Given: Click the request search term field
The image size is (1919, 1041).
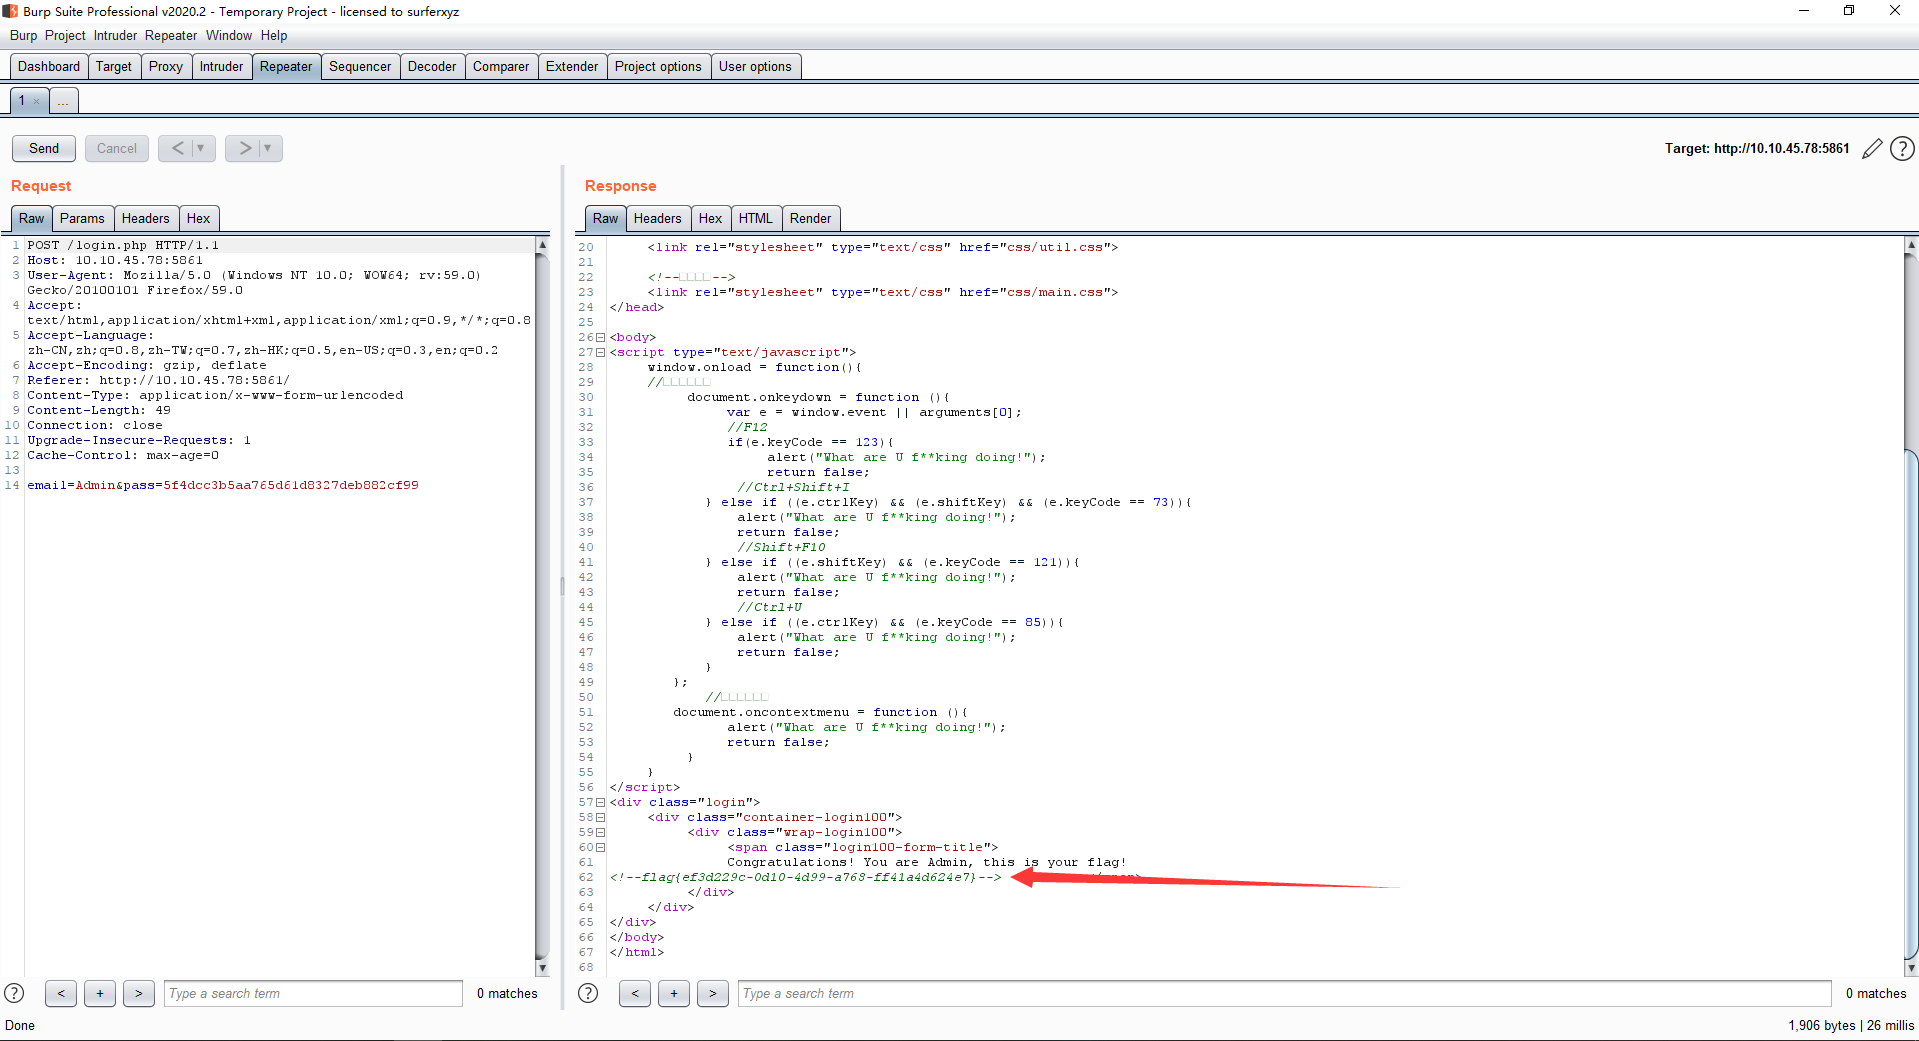Looking at the screenshot, I should [313, 993].
